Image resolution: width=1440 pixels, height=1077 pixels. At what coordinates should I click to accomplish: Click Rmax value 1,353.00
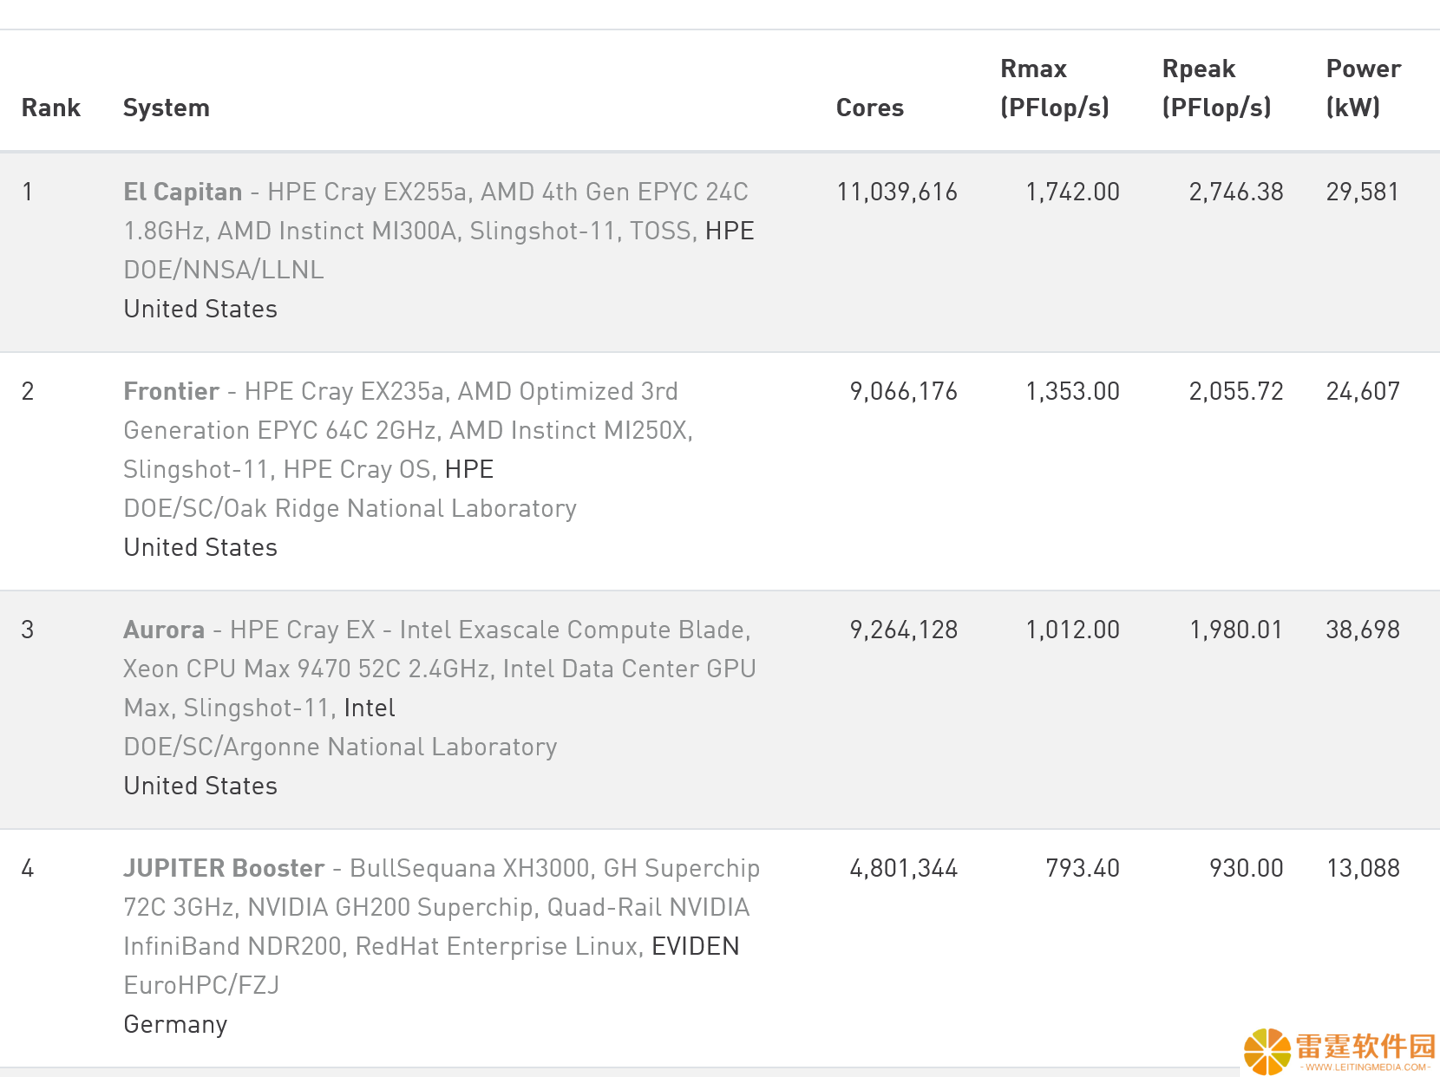click(1072, 391)
